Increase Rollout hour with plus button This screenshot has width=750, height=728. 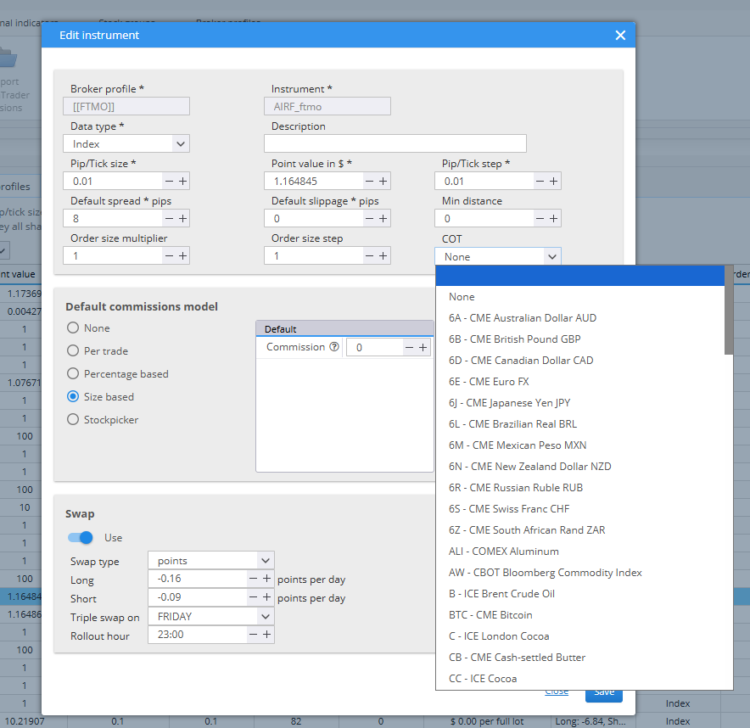coord(267,635)
